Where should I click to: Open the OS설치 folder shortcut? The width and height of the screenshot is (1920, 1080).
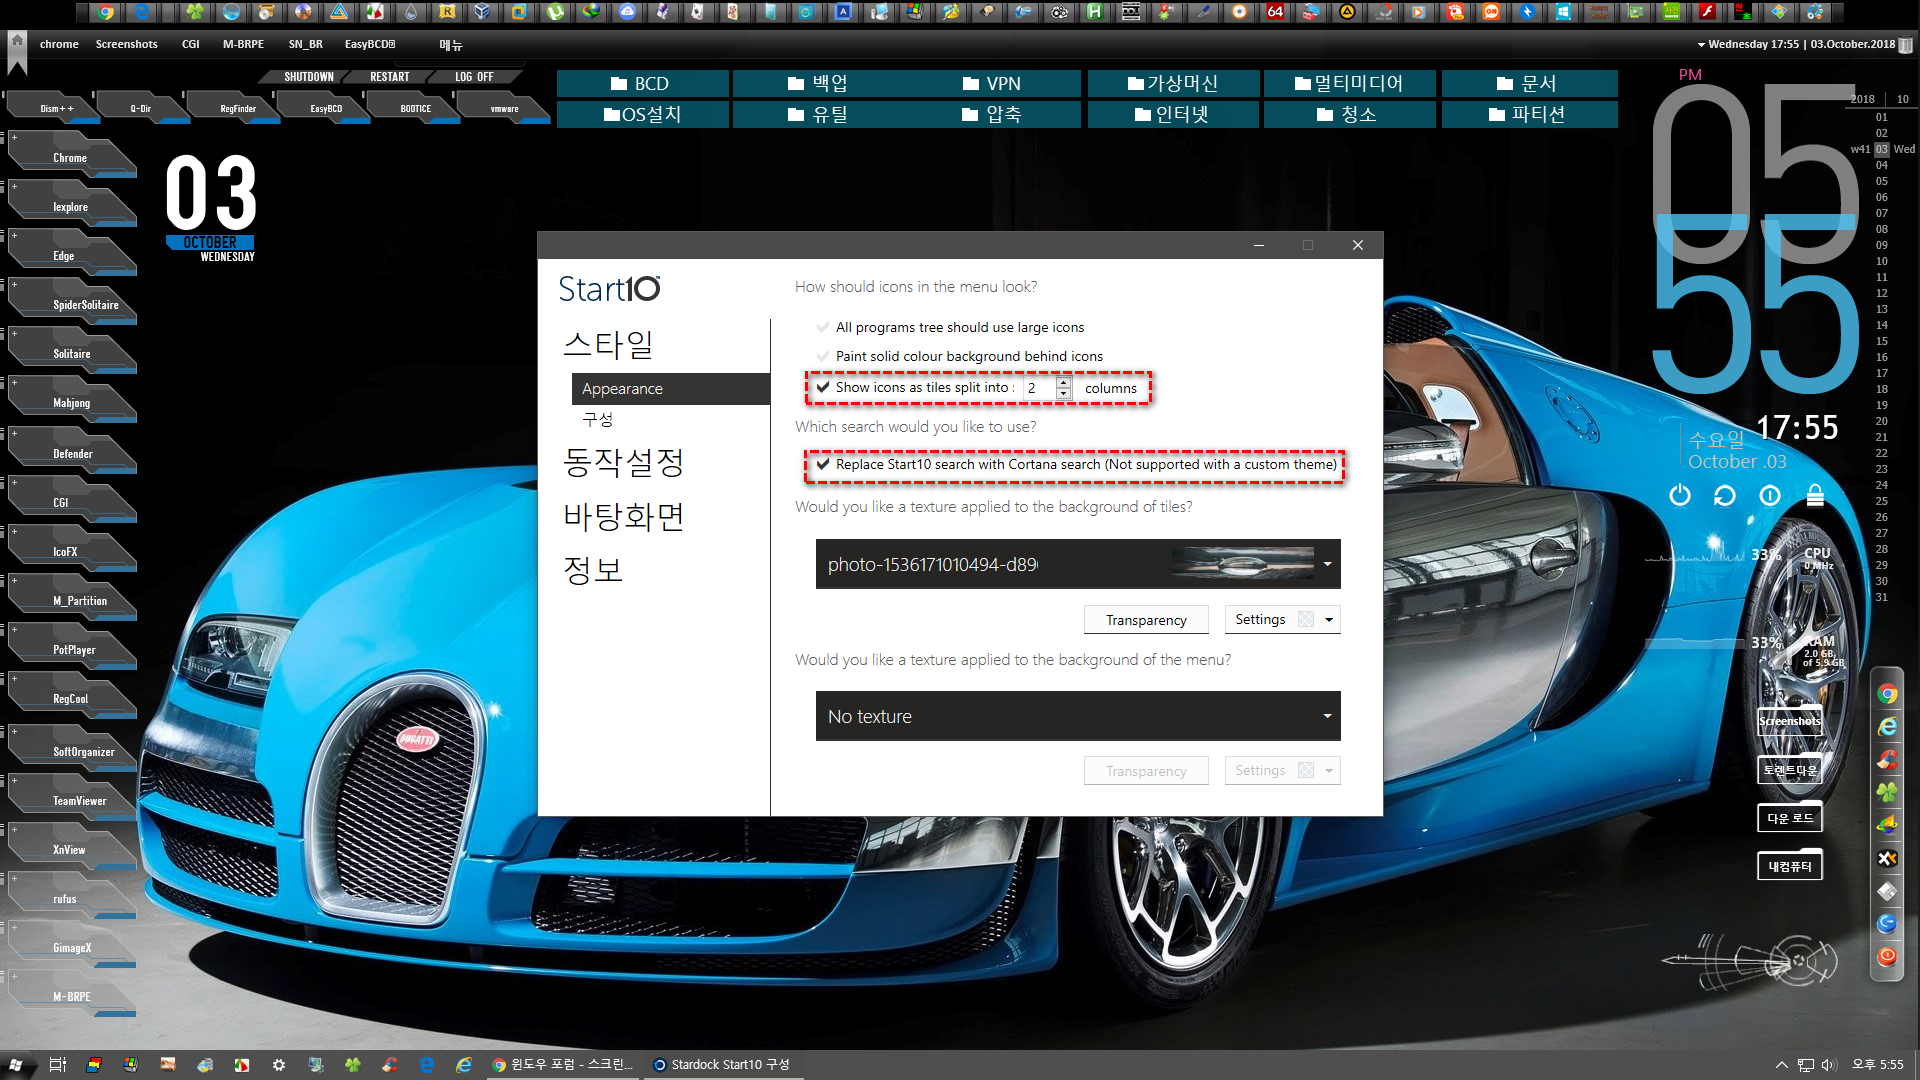[x=643, y=115]
